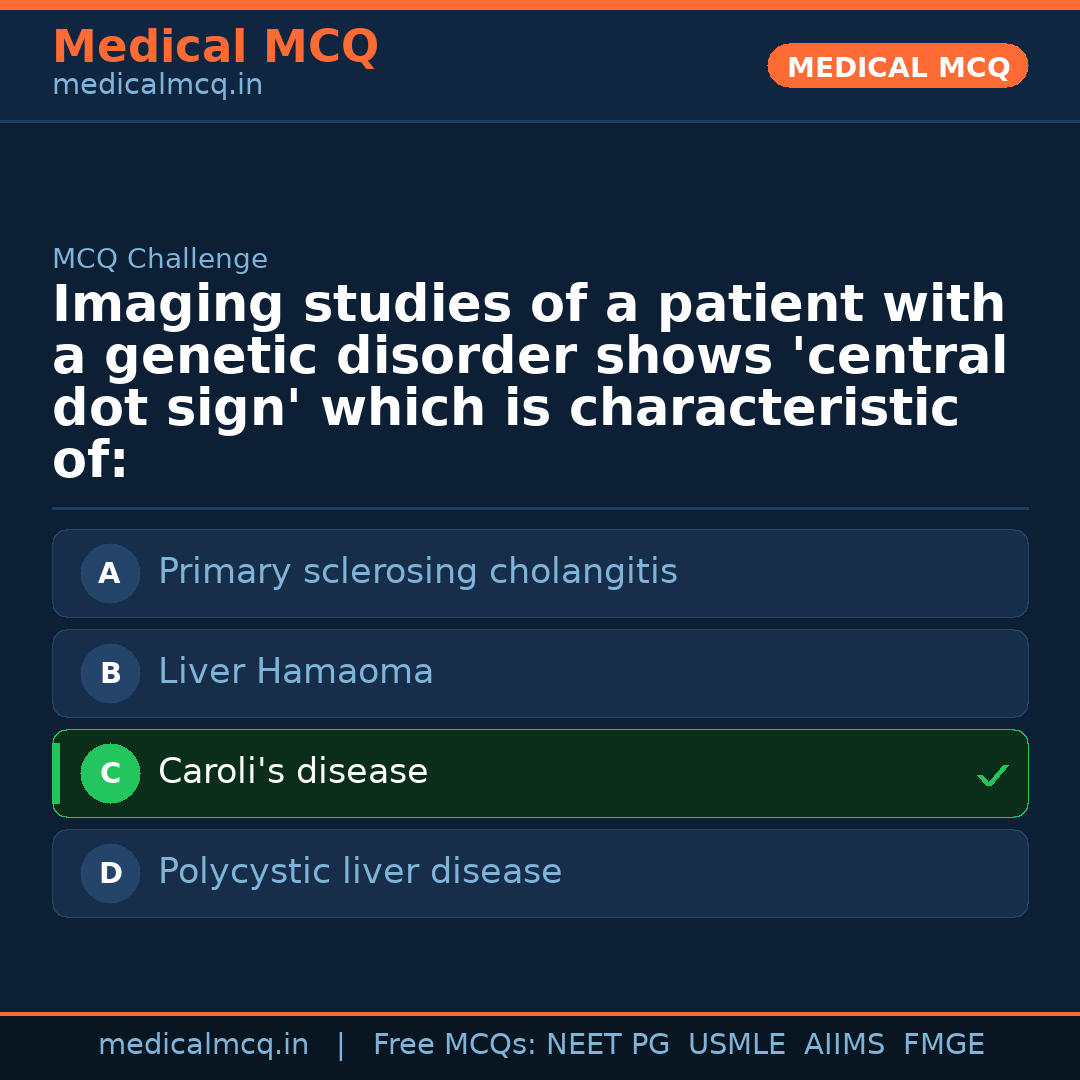Viewport: 1080px width, 1080px height.
Task: Choose Polycystic liver disease answer text
Action: pyautogui.click(x=359, y=872)
